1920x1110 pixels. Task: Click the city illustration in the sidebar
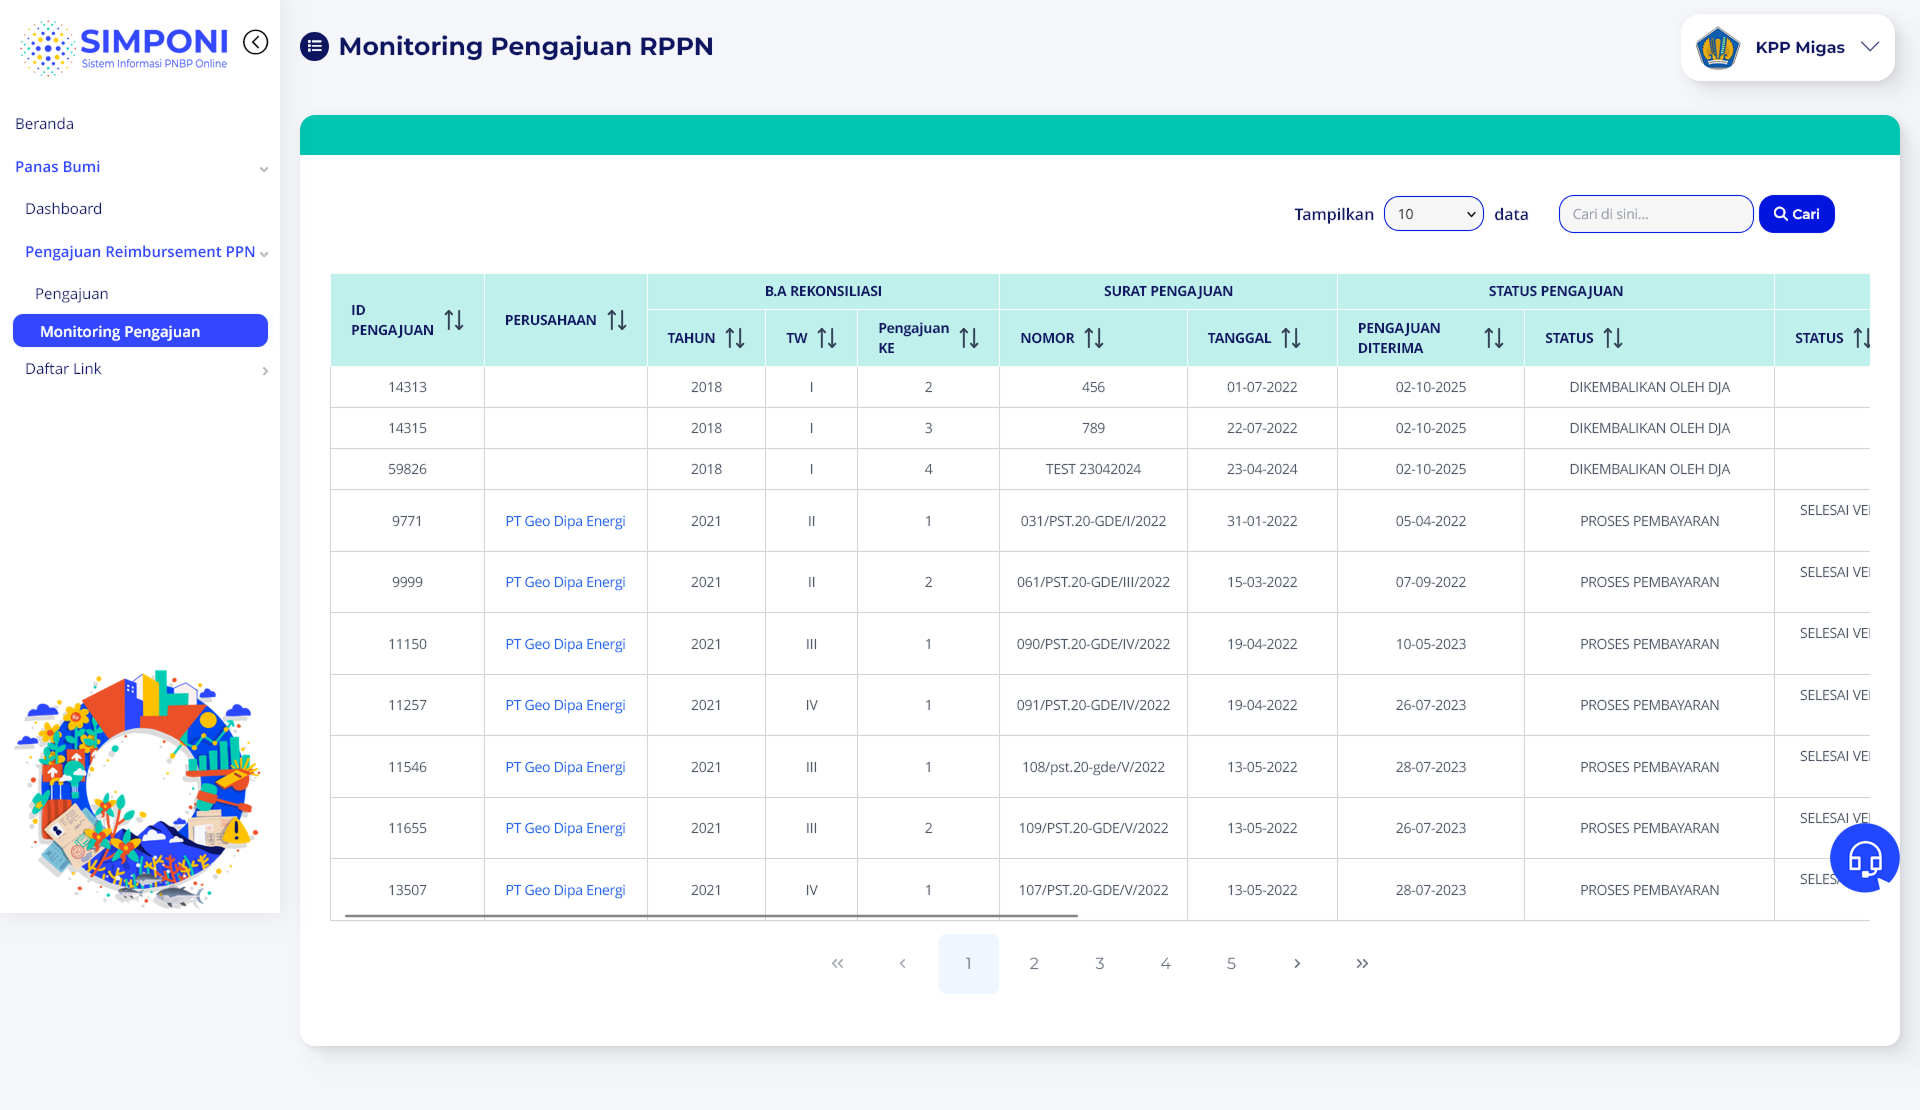coord(139,789)
